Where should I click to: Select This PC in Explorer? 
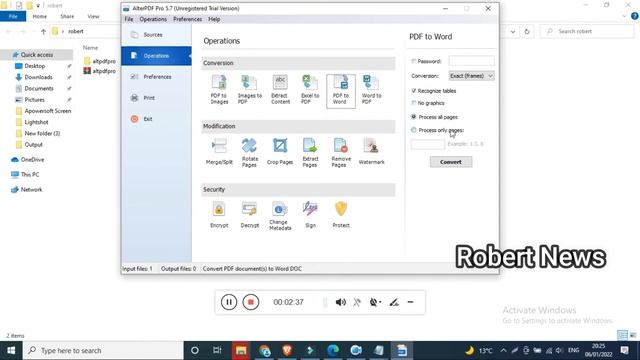pyautogui.click(x=30, y=174)
